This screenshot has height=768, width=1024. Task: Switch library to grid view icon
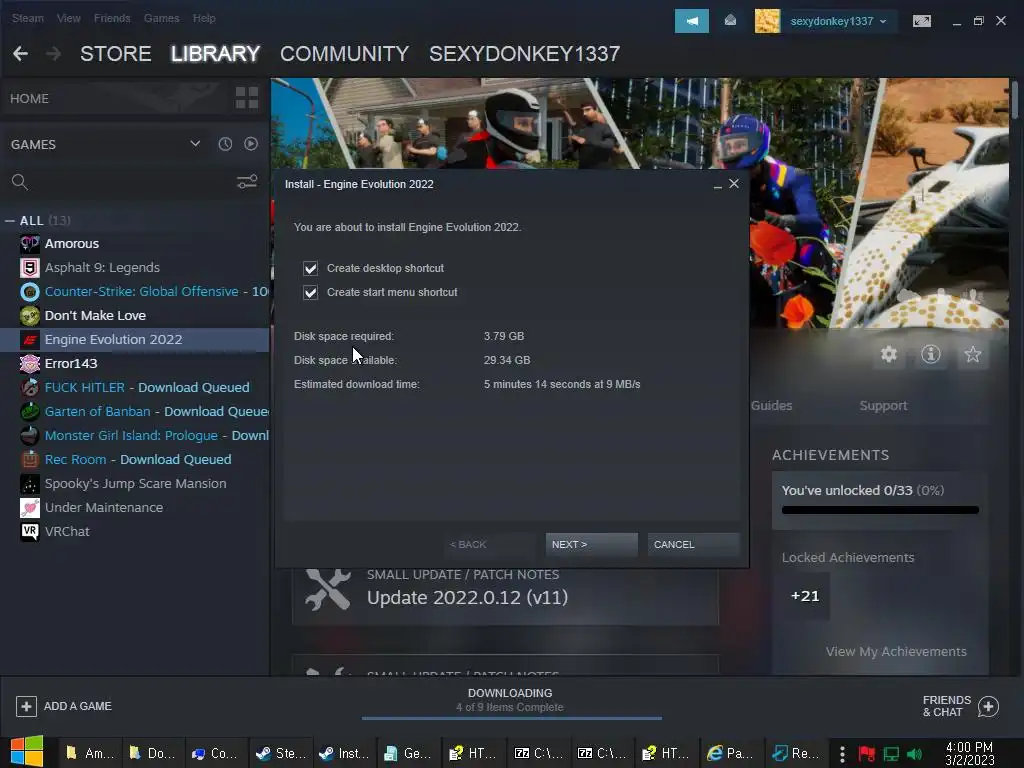(247, 98)
